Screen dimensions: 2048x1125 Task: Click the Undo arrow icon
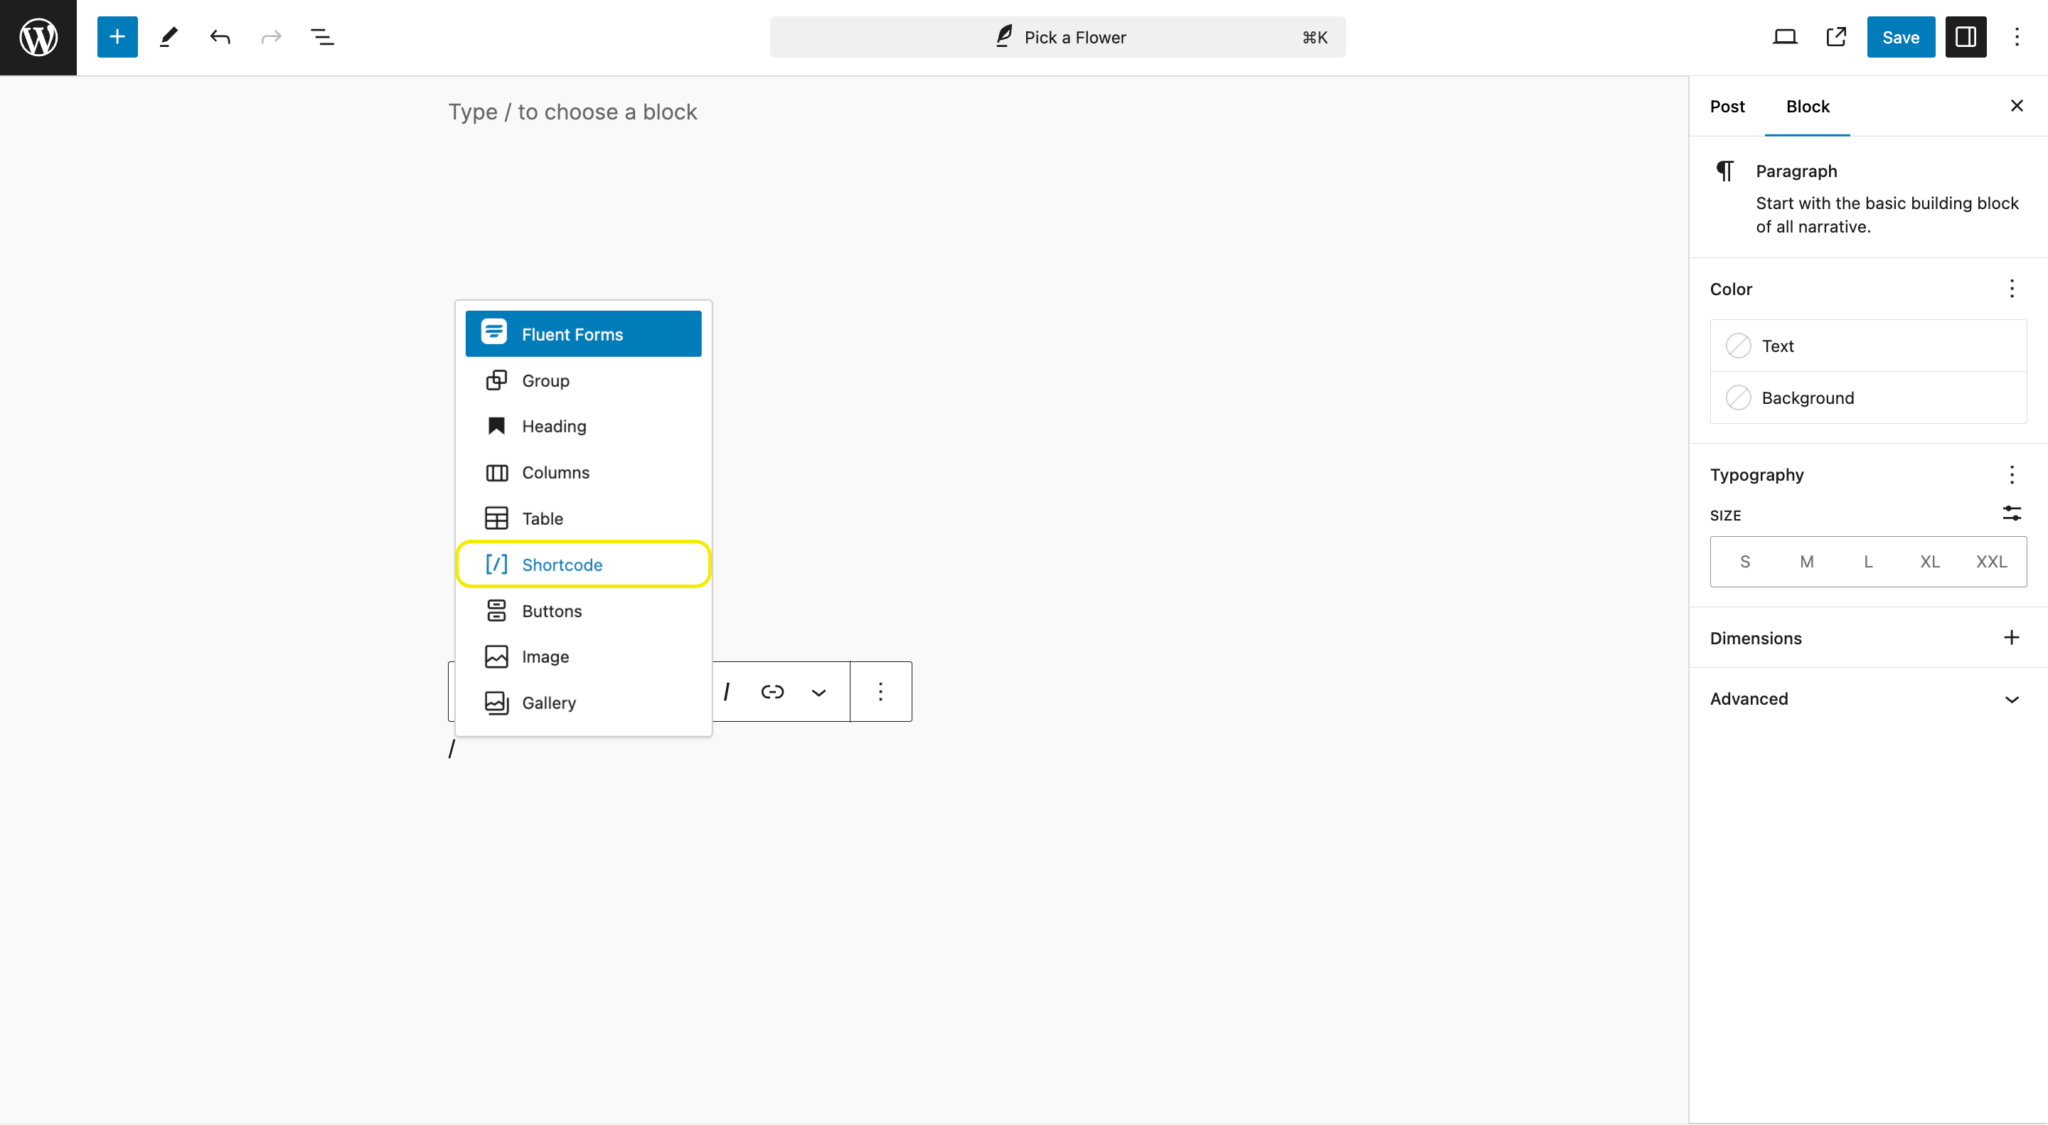[220, 36]
